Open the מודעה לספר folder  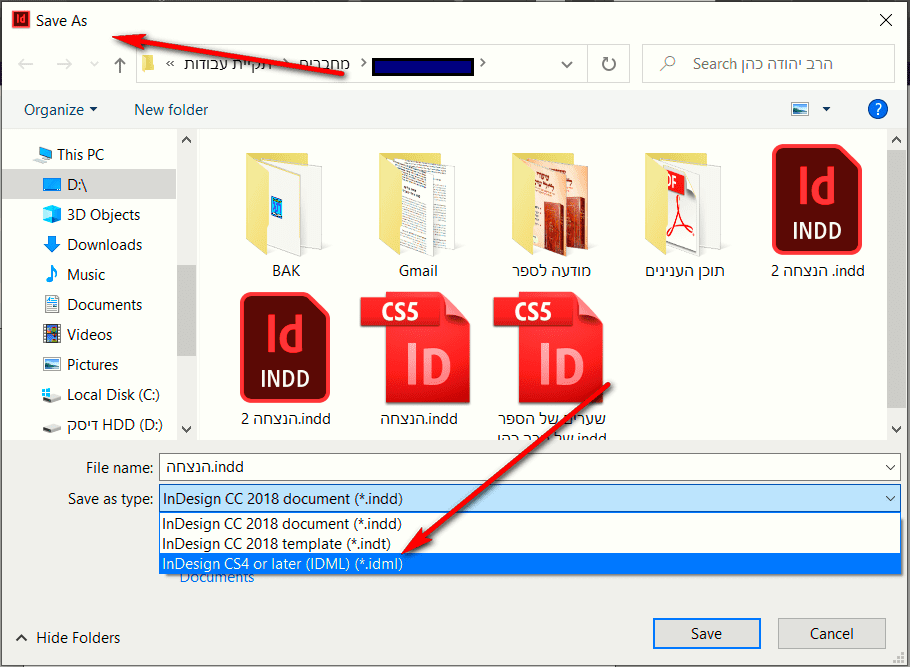tap(551, 213)
